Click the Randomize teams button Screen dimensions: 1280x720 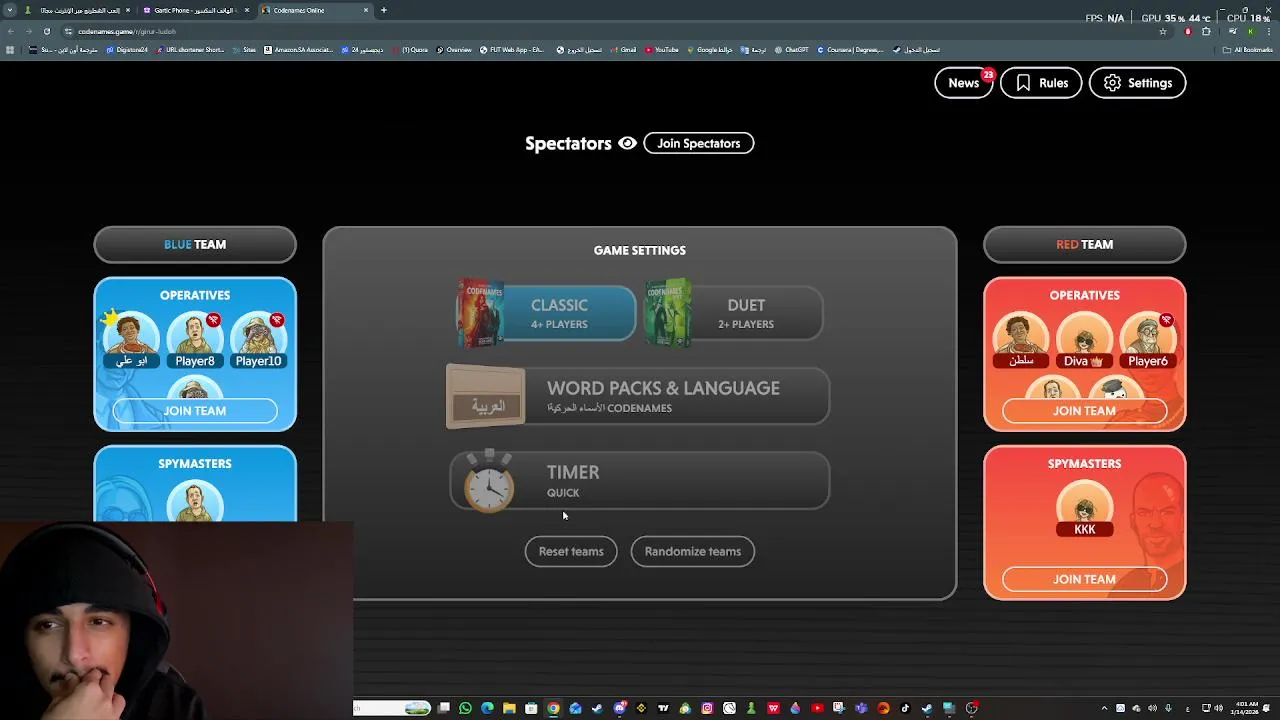tap(692, 551)
